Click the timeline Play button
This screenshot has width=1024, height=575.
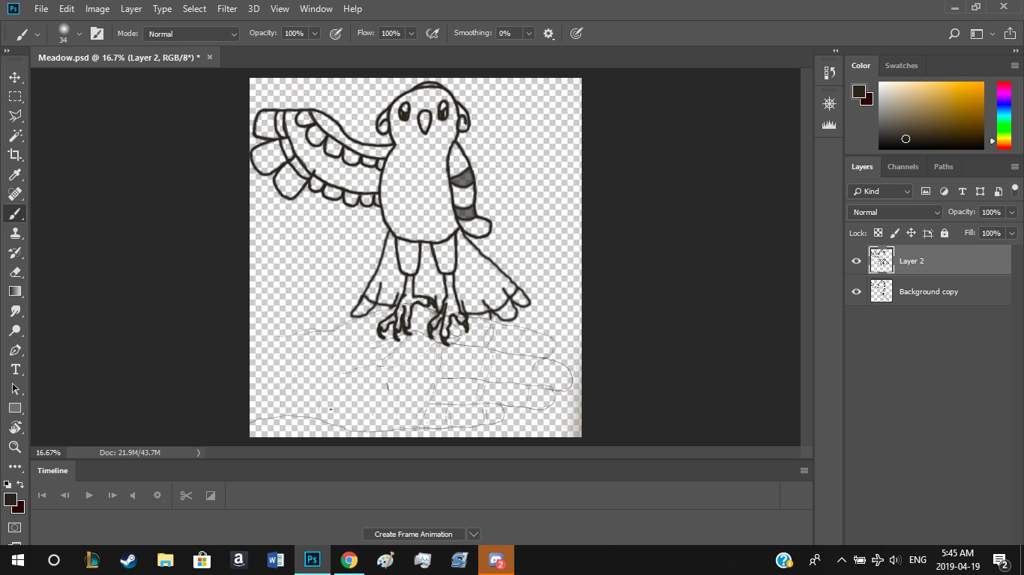[x=89, y=495]
